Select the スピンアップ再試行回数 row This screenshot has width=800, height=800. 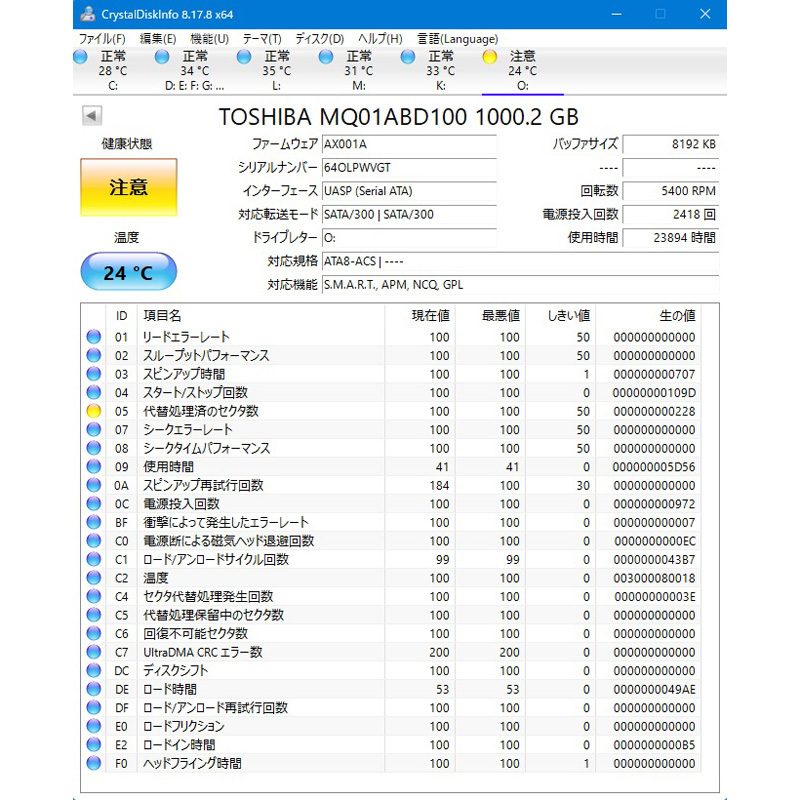point(391,485)
